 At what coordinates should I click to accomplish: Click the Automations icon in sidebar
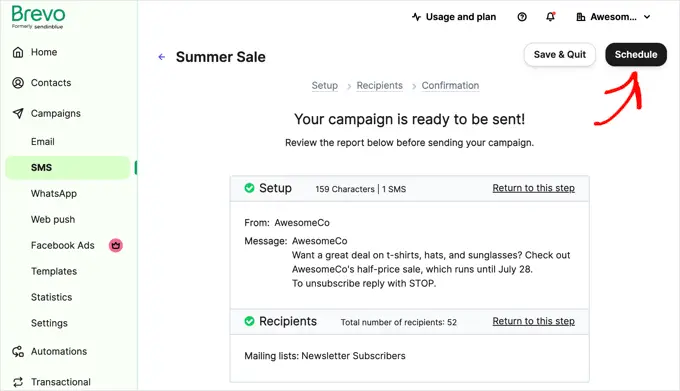(x=18, y=351)
